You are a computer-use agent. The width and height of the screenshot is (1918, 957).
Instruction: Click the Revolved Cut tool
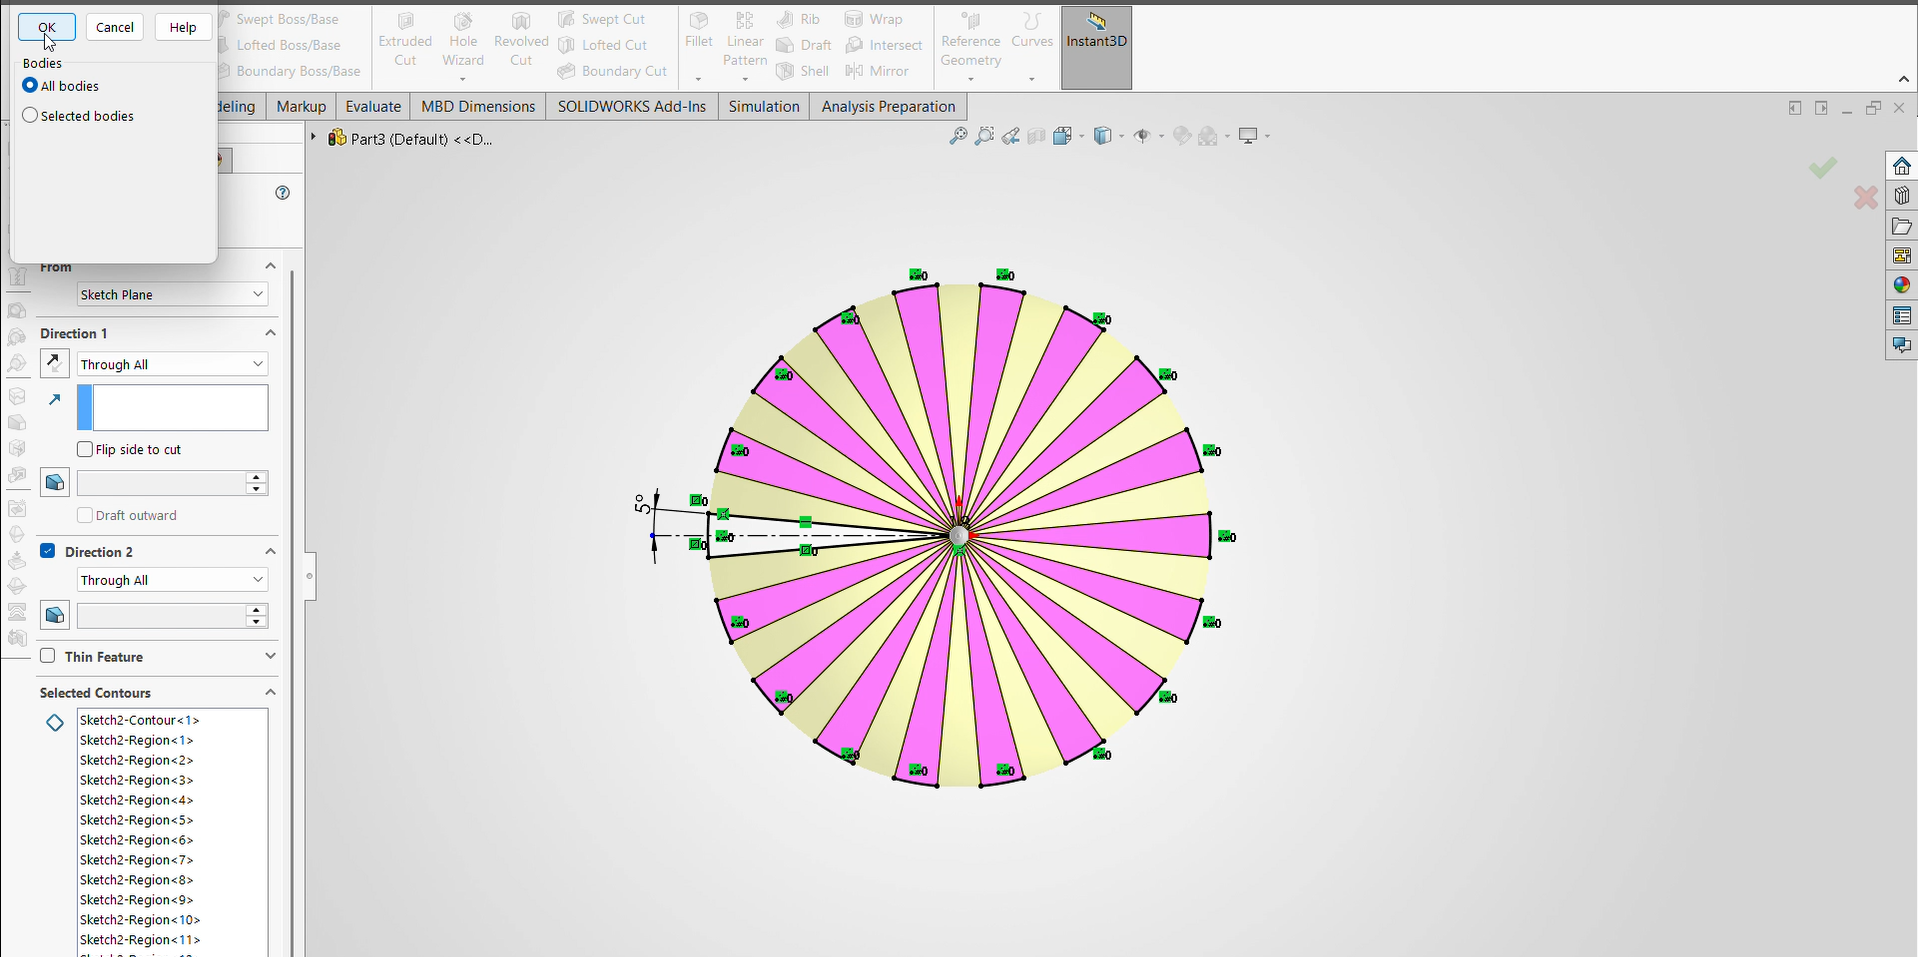[521, 40]
